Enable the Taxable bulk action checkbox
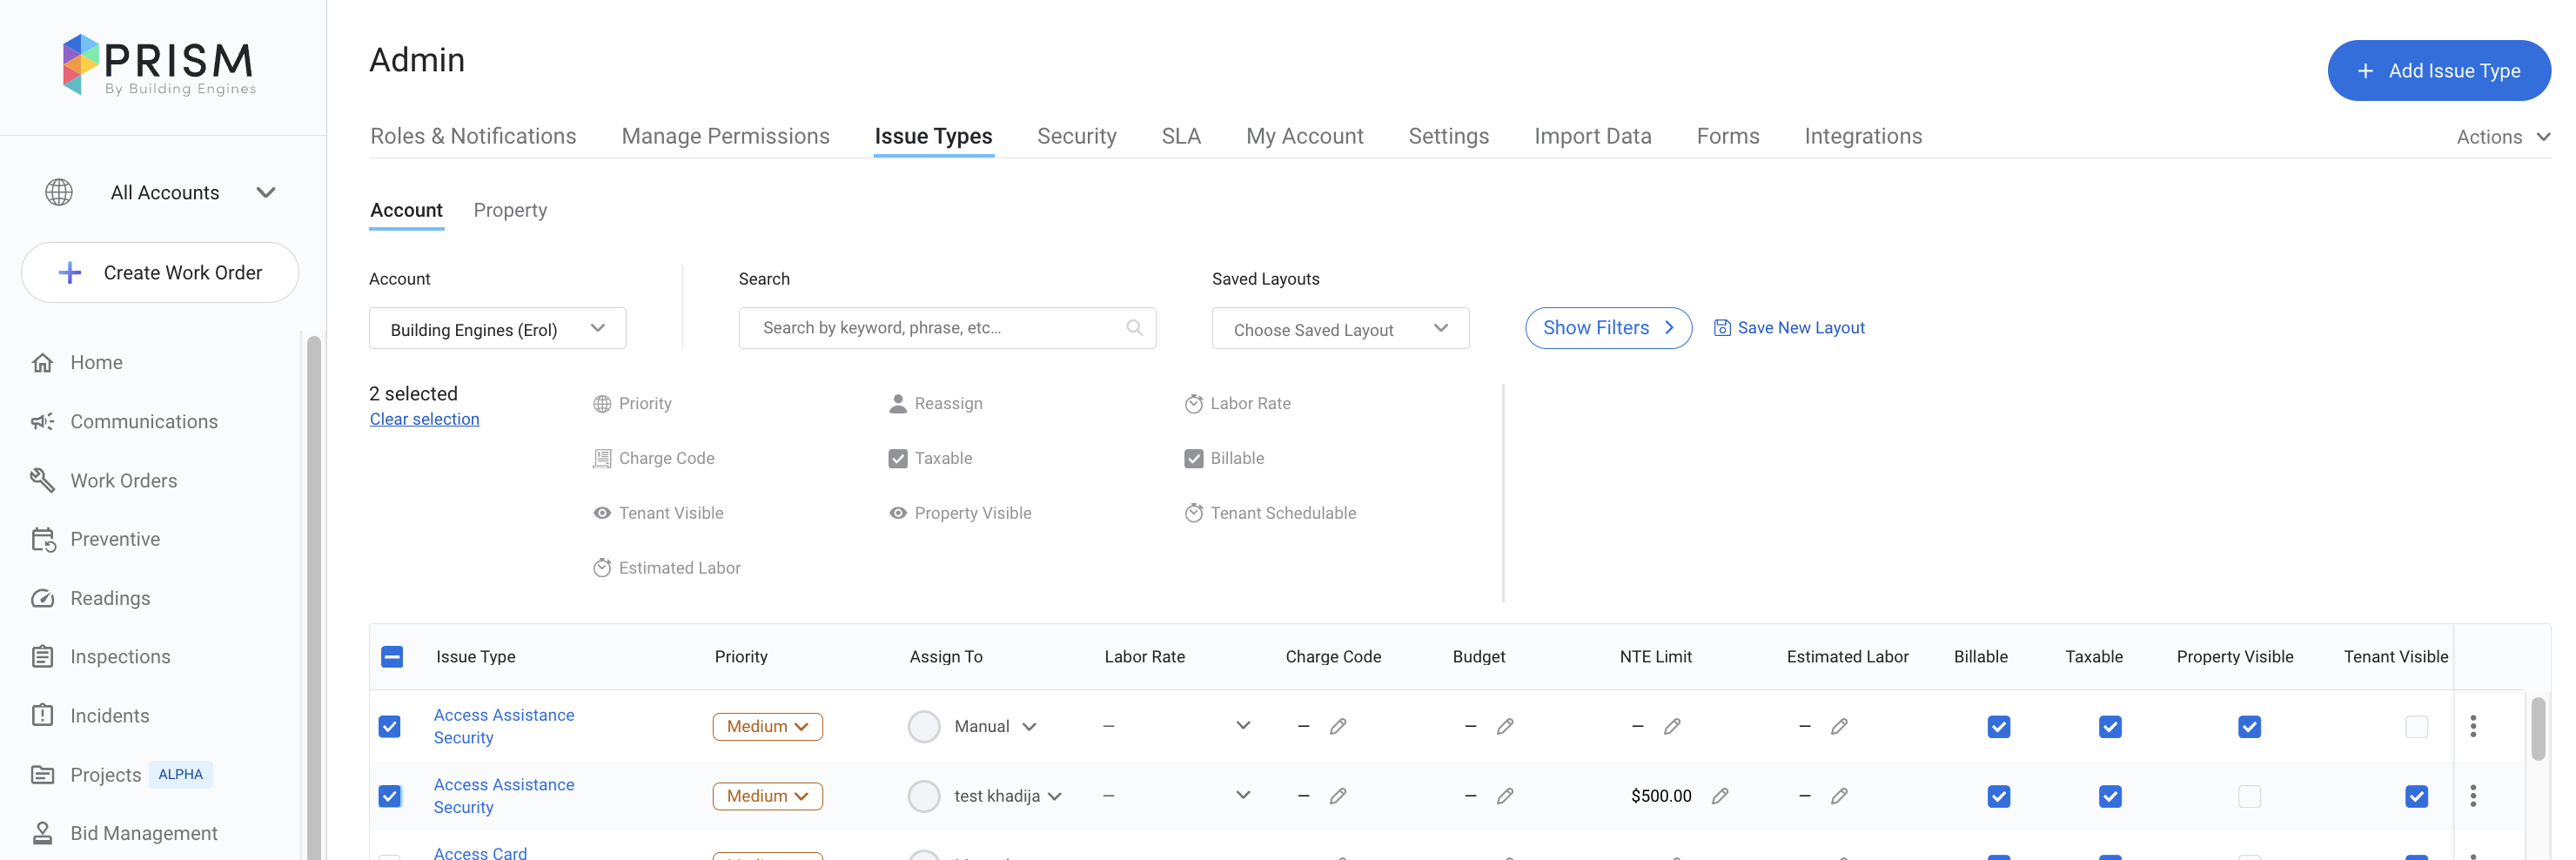 (897, 458)
